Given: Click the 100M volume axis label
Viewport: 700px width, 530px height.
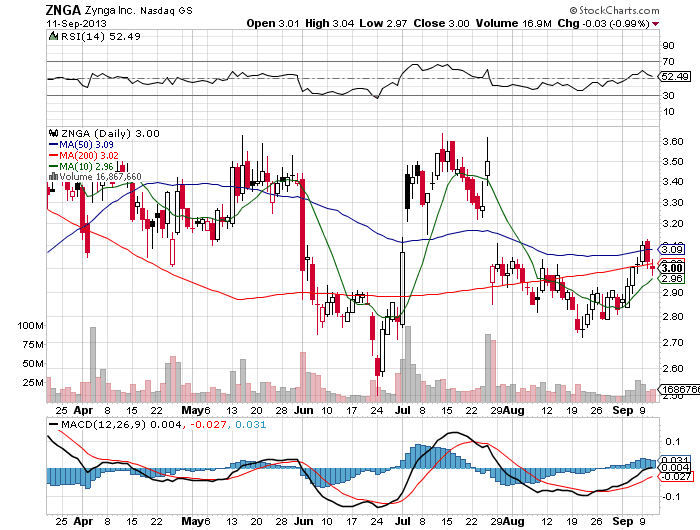Looking at the screenshot, I should [30, 326].
